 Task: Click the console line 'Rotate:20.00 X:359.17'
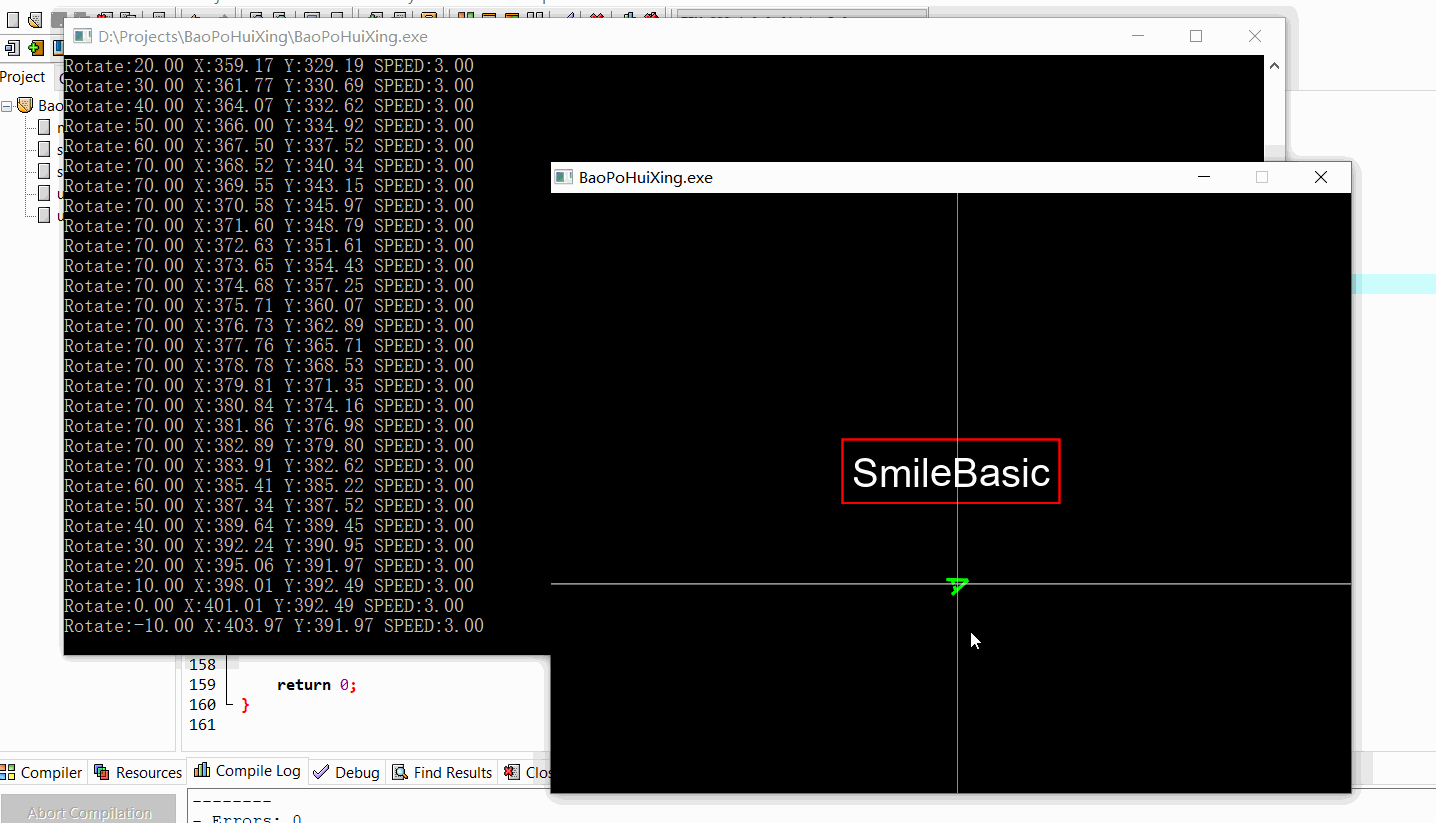click(269, 66)
